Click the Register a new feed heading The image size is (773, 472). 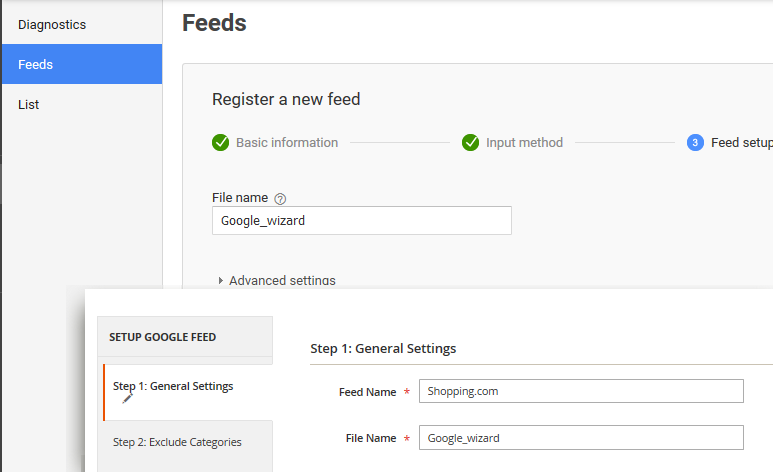pos(286,99)
